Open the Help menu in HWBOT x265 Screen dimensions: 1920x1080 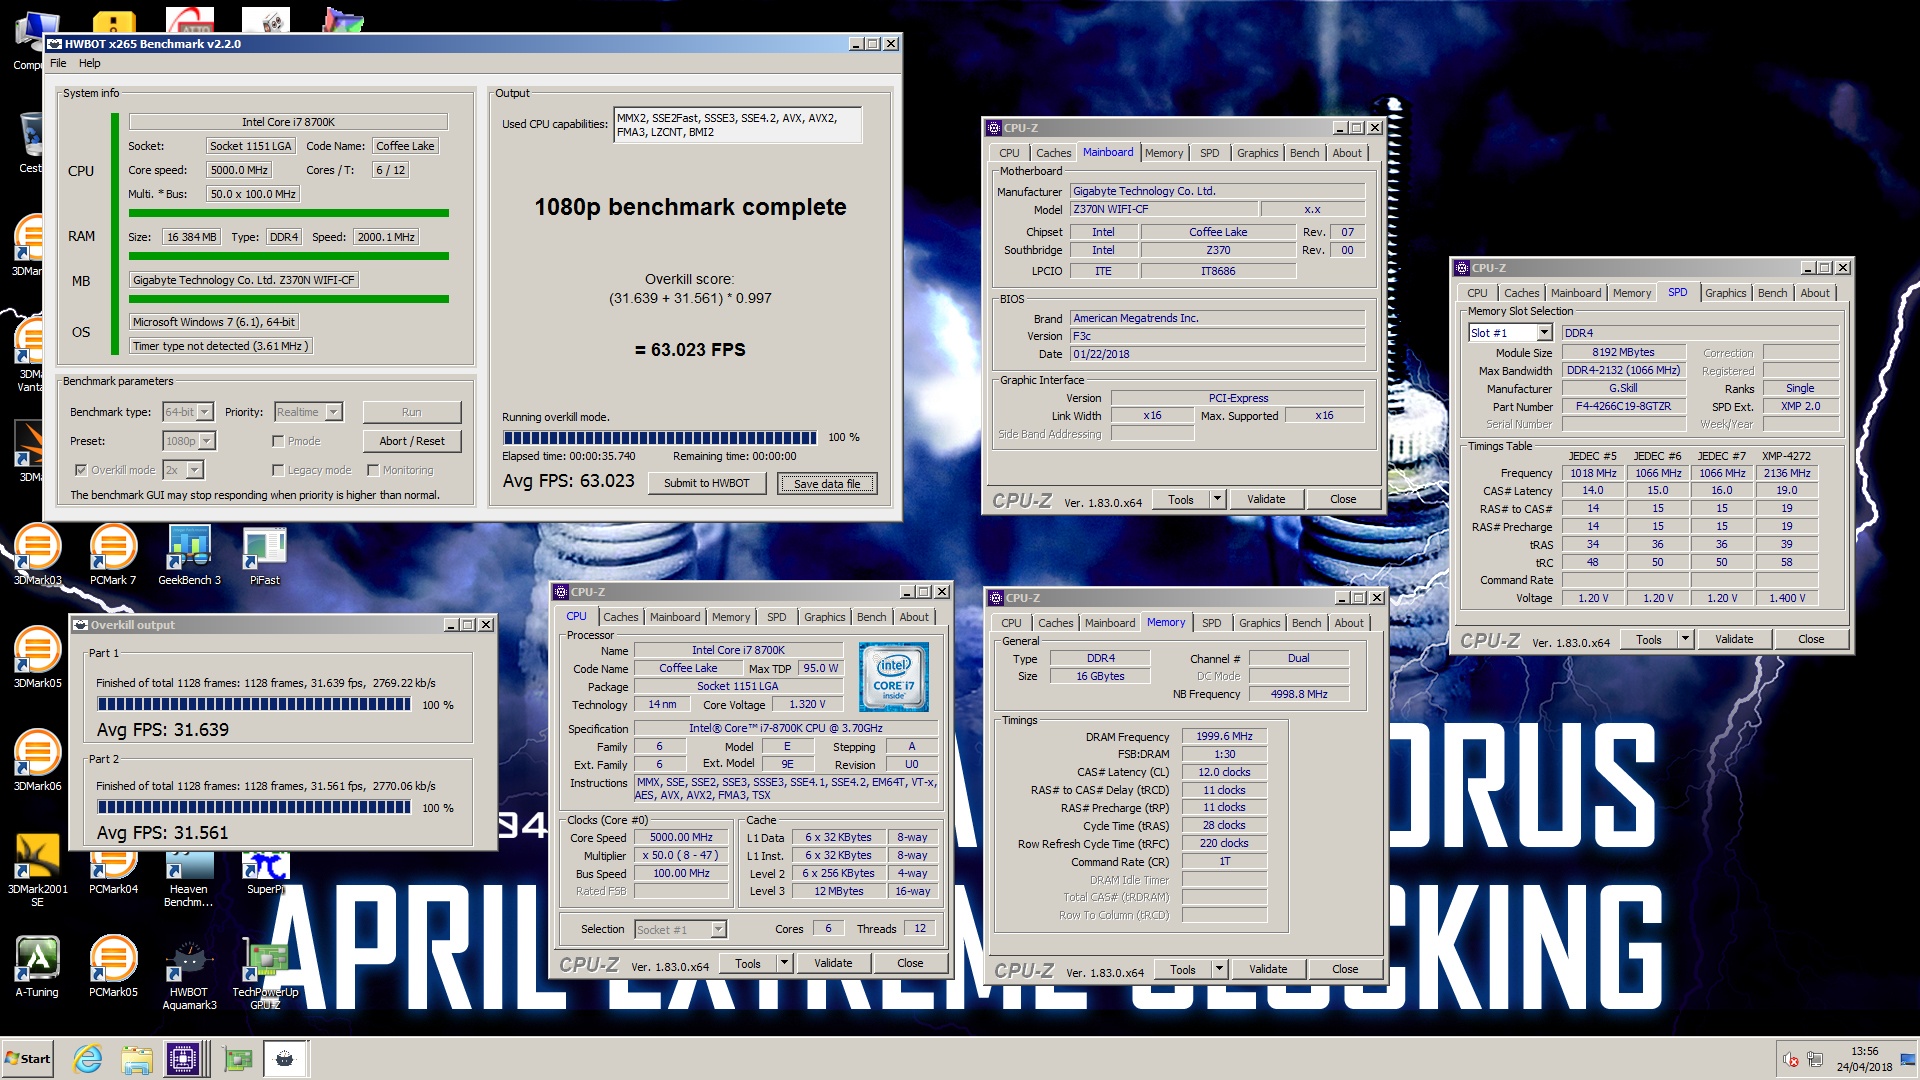pyautogui.click(x=90, y=63)
